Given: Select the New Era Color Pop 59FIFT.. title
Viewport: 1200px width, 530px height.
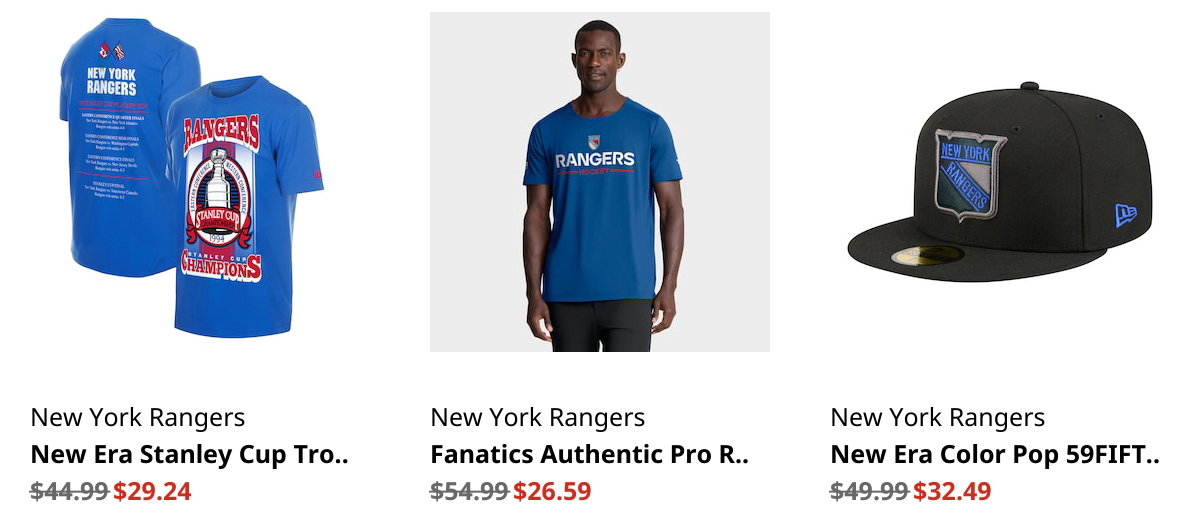Looking at the screenshot, I should (x=995, y=455).
